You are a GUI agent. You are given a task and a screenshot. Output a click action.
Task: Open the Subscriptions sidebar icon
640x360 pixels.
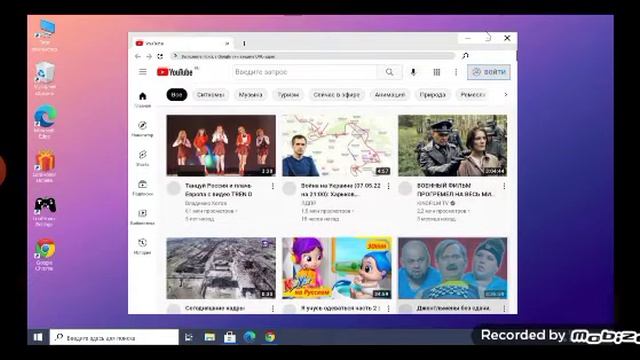[x=142, y=187]
